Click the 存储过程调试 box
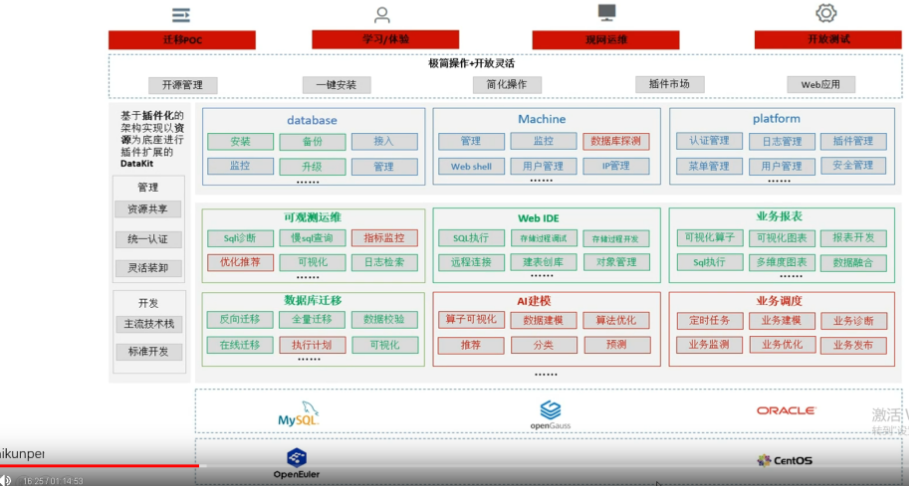The height and width of the screenshot is (486, 909). [544, 238]
